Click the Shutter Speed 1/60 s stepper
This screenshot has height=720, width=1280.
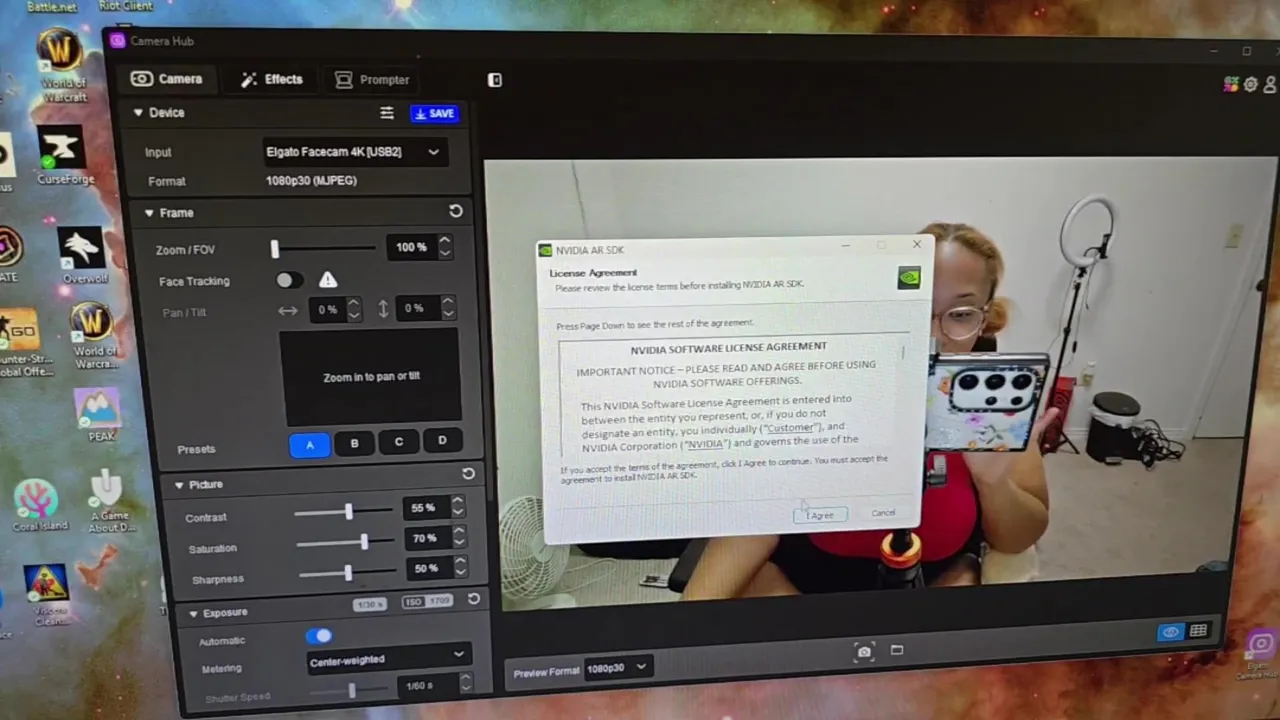[434, 685]
